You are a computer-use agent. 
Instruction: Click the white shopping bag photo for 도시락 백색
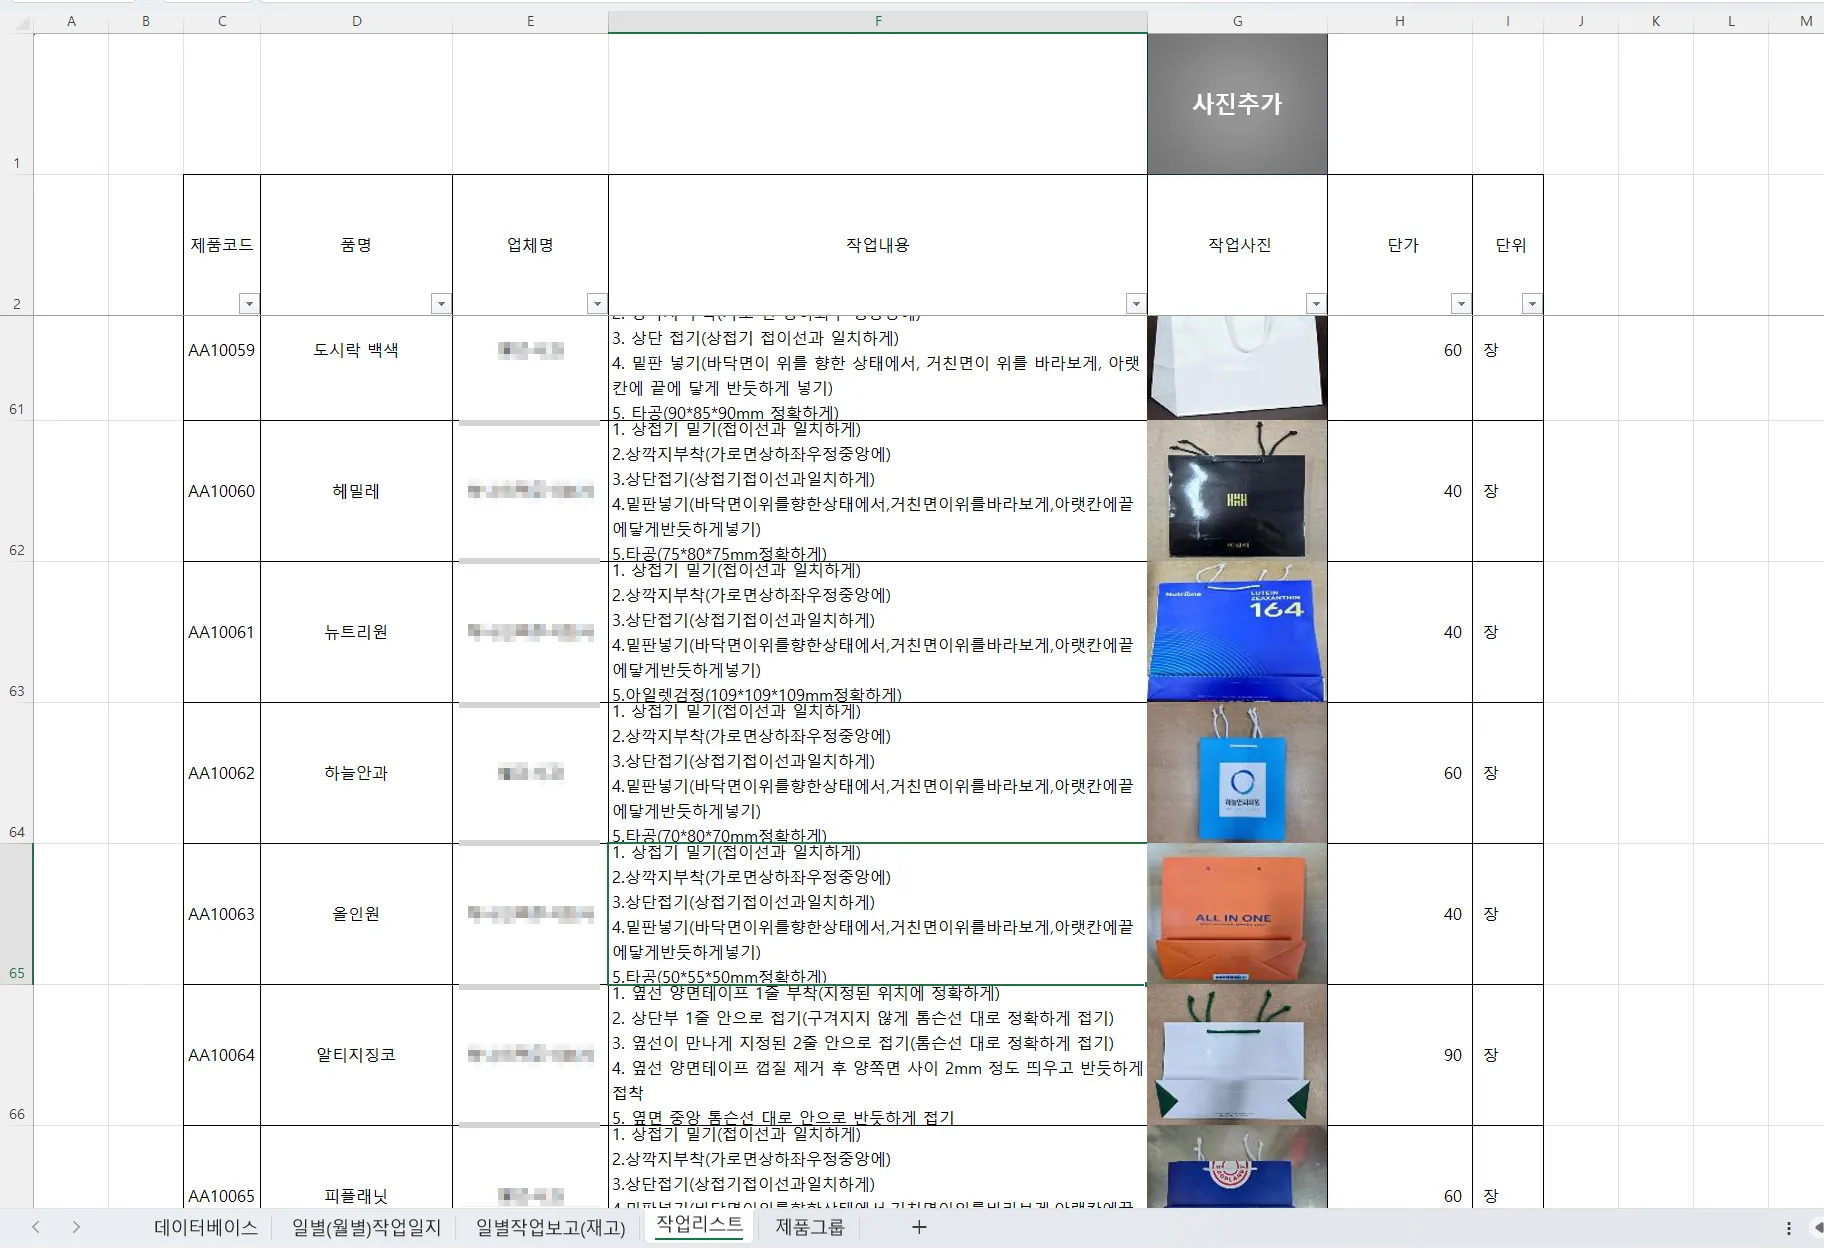tap(1237, 368)
